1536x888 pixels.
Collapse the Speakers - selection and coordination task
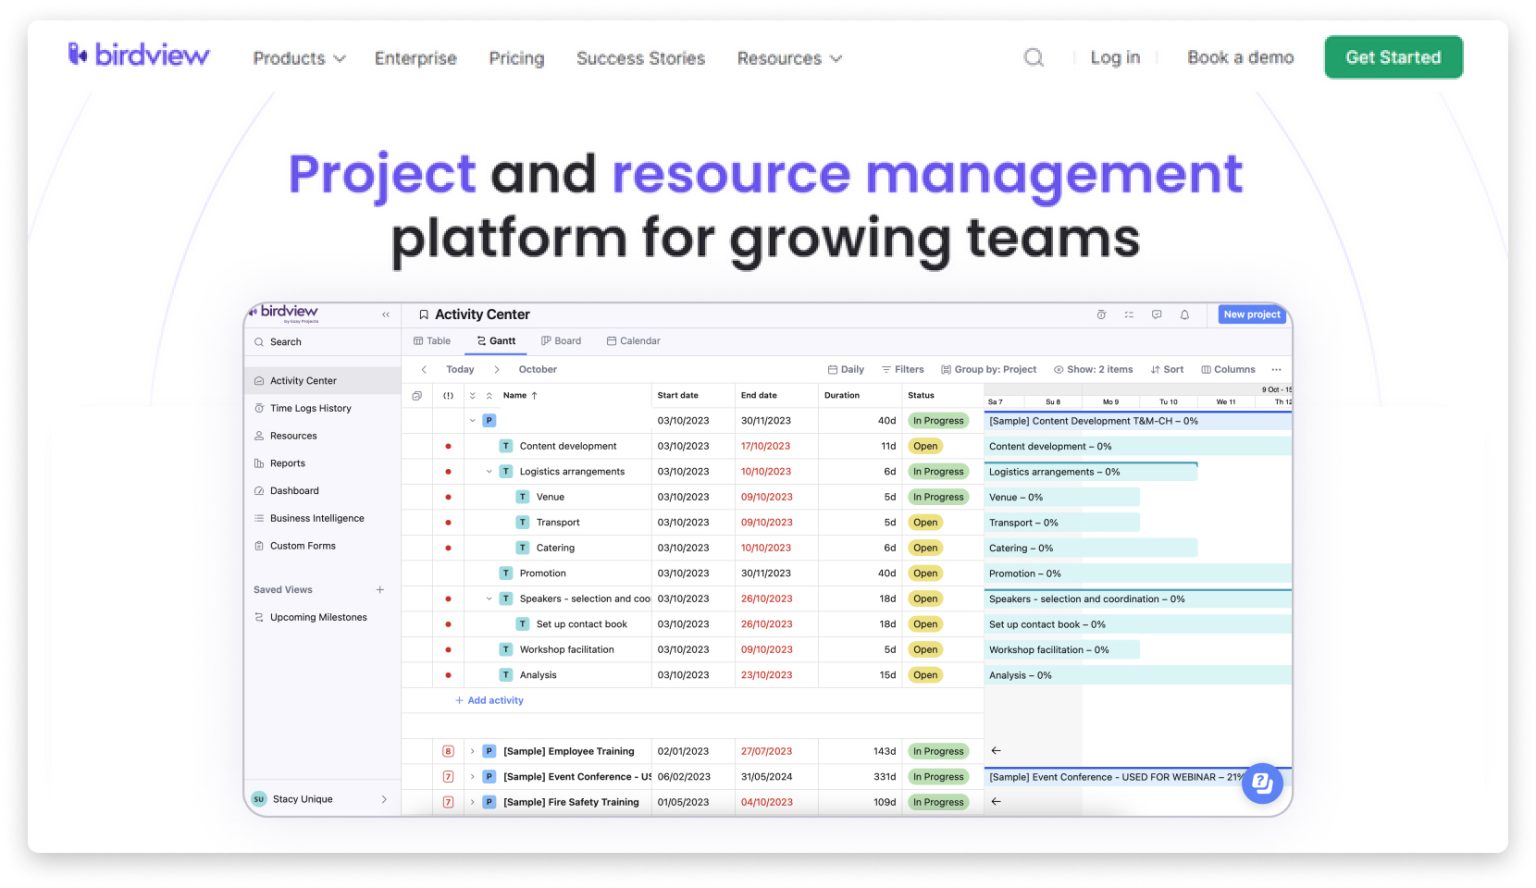pyautogui.click(x=488, y=598)
